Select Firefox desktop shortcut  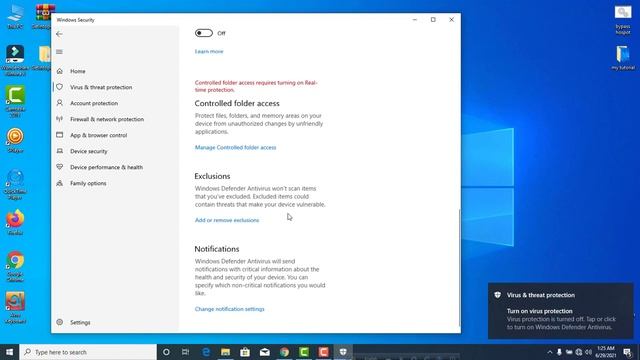click(15, 223)
